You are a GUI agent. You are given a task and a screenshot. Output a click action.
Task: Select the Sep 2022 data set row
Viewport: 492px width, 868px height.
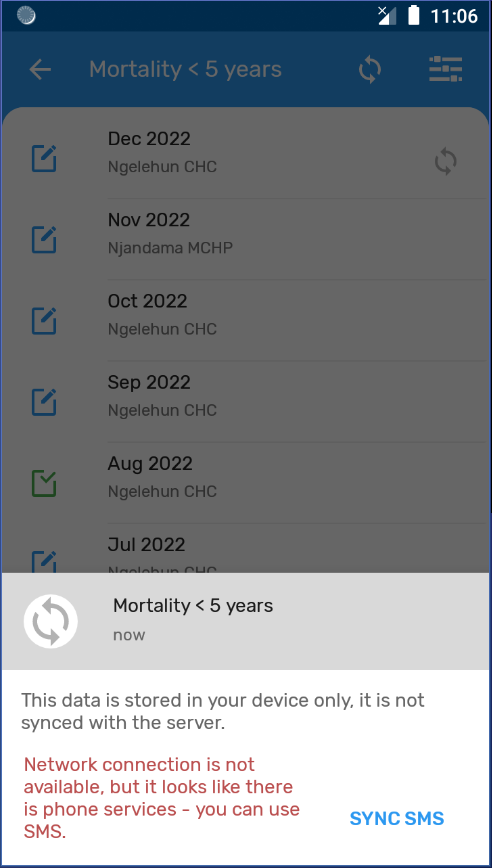246,402
